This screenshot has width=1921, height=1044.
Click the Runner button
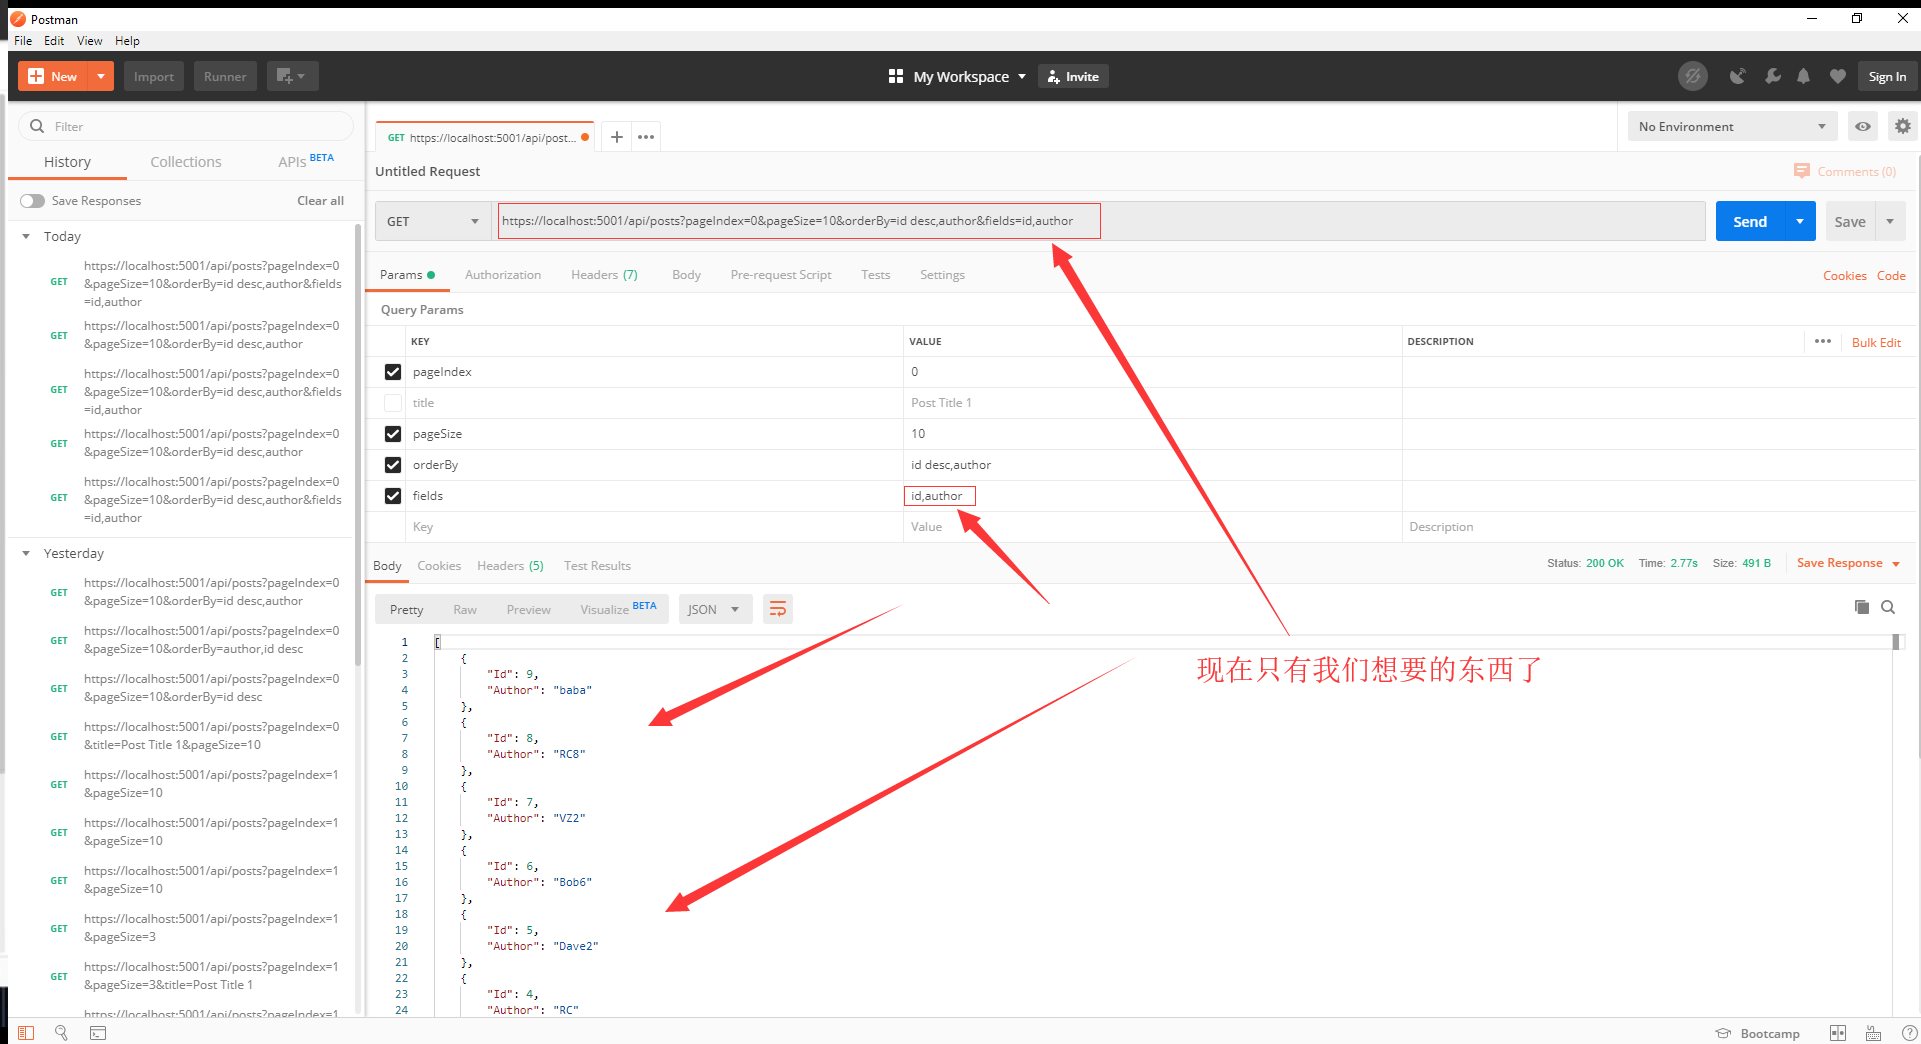click(225, 76)
